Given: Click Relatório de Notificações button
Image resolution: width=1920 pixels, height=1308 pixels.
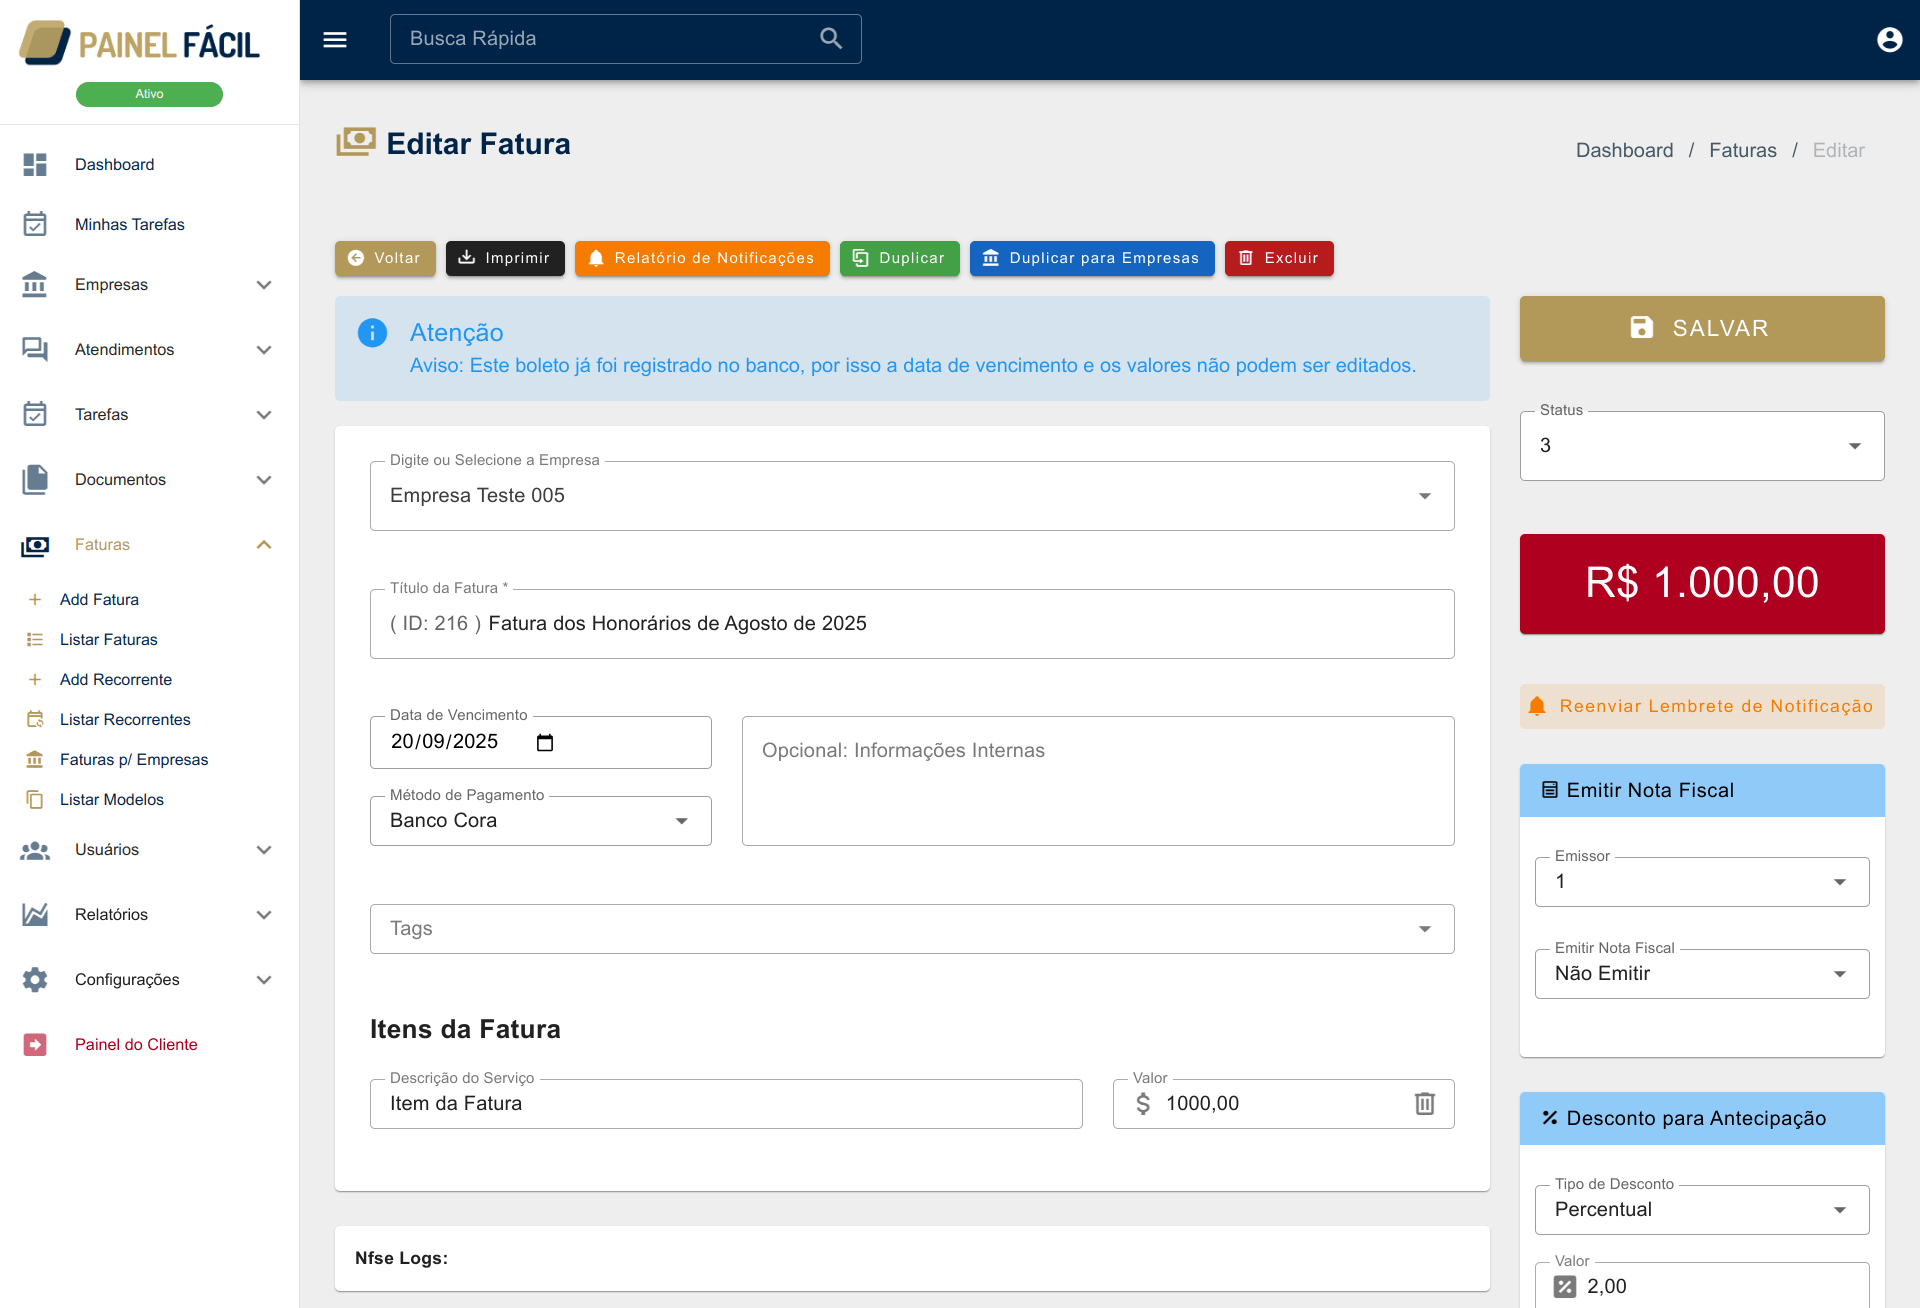Looking at the screenshot, I should click(702, 258).
